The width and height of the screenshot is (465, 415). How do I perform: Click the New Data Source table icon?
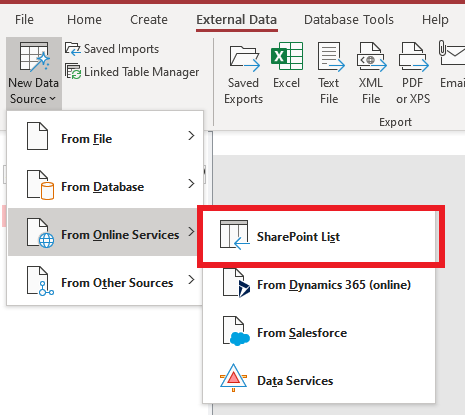coord(34,57)
